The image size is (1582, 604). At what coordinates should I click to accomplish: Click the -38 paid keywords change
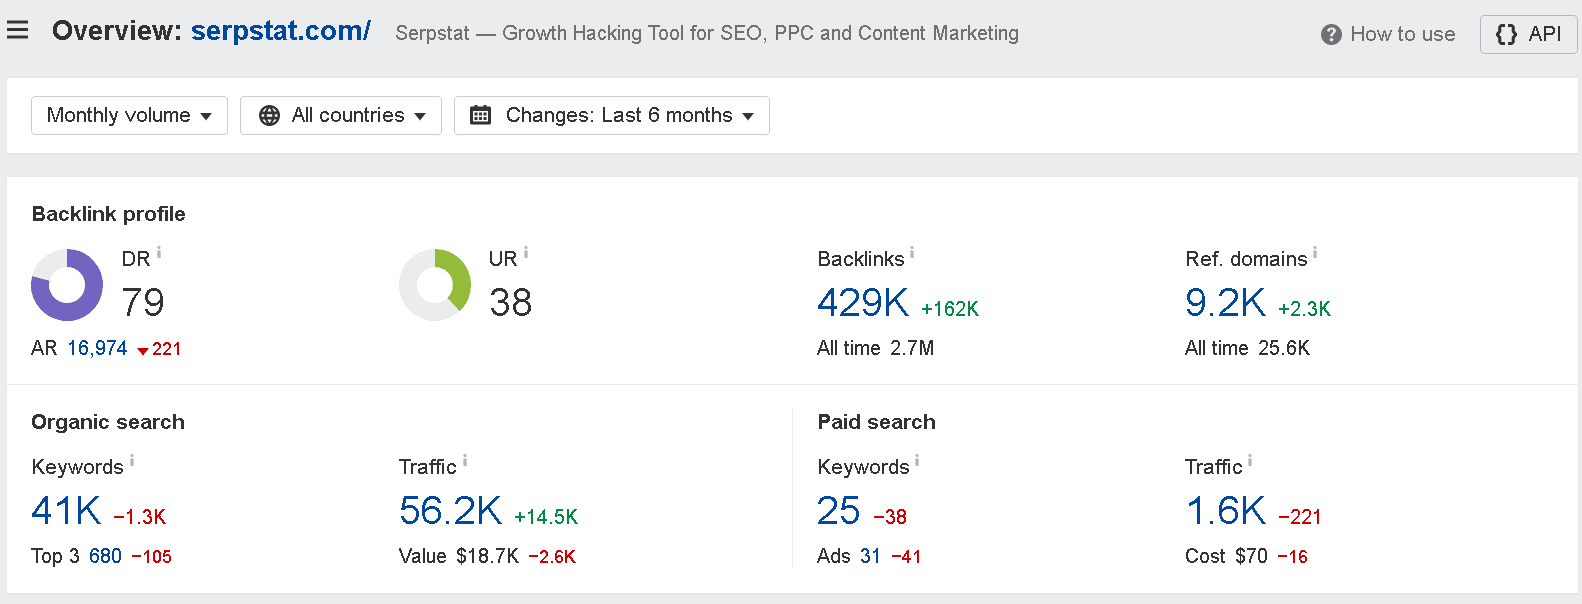click(x=890, y=517)
